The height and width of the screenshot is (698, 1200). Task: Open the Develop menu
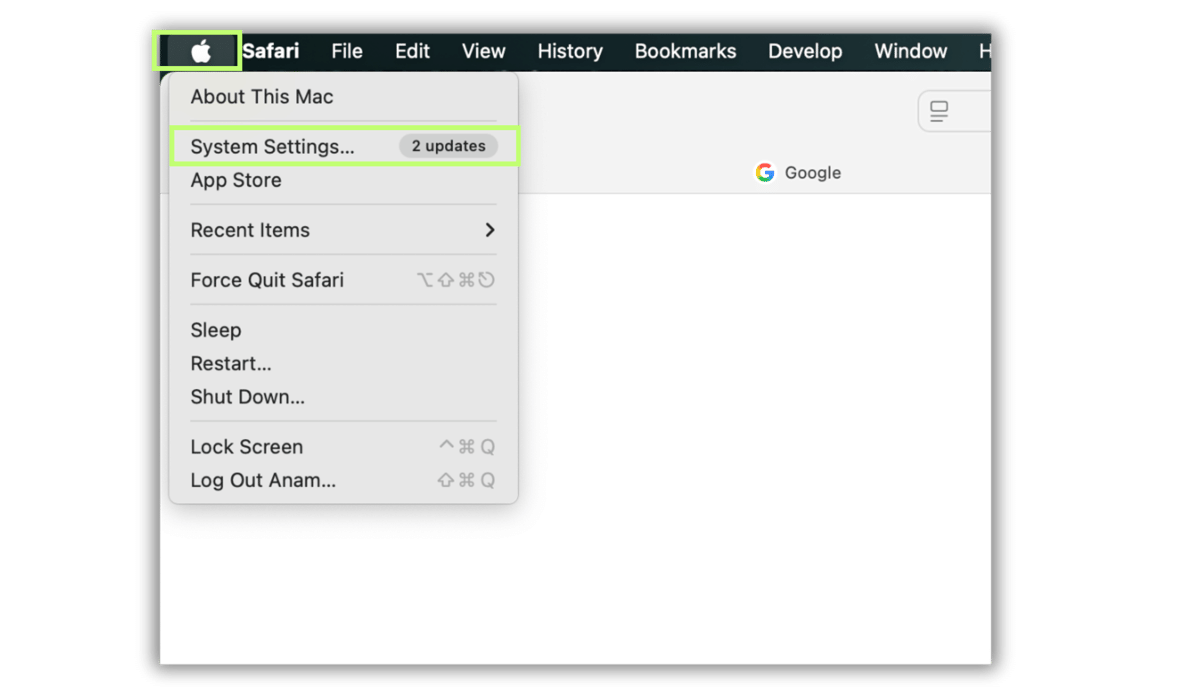click(x=805, y=51)
